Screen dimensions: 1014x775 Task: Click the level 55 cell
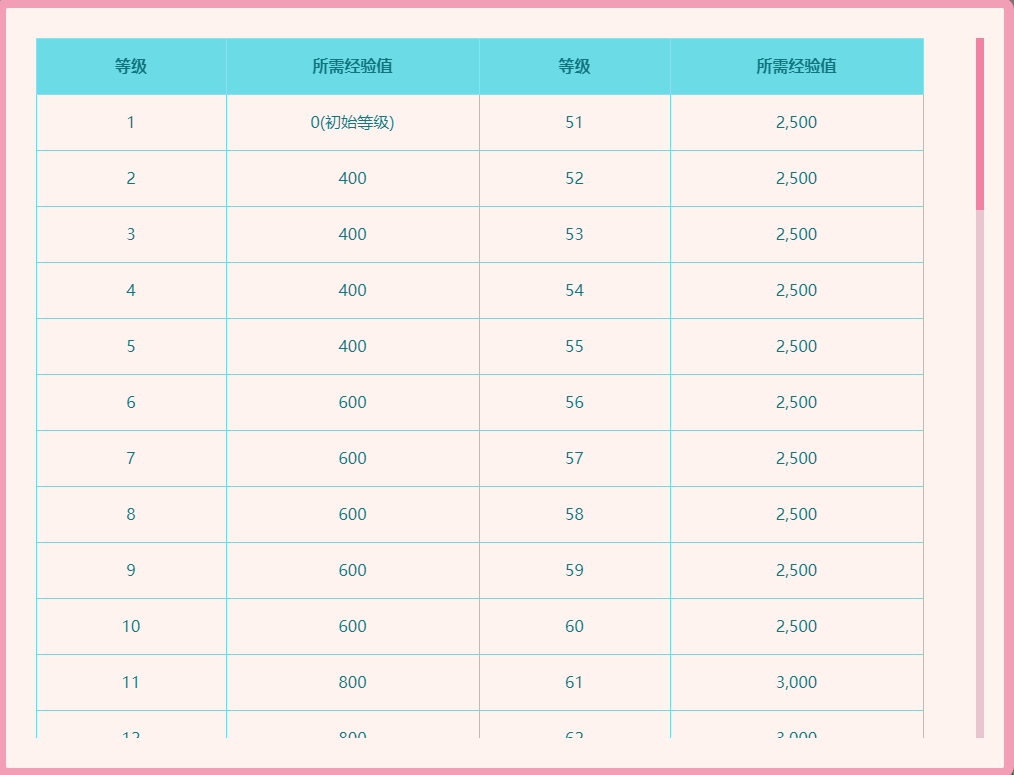coord(574,347)
